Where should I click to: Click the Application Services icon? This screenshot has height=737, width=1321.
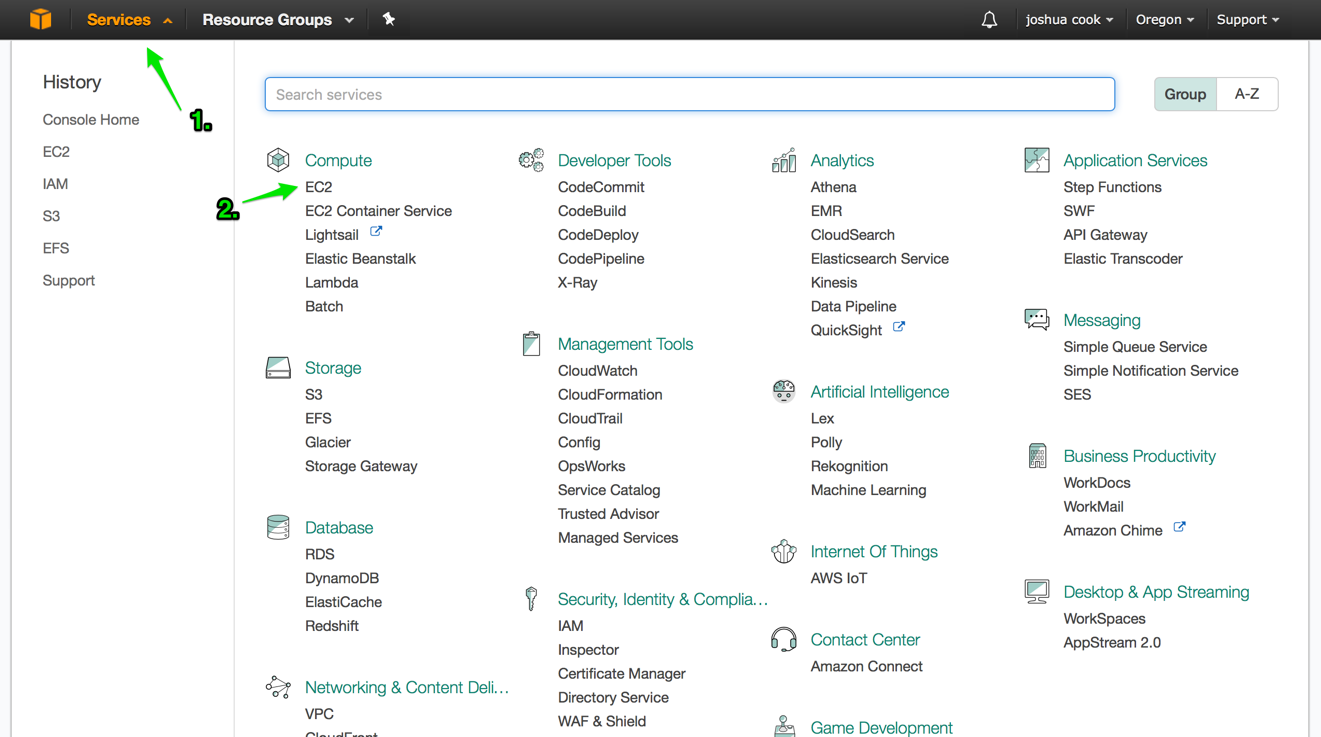[x=1037, y=159]
